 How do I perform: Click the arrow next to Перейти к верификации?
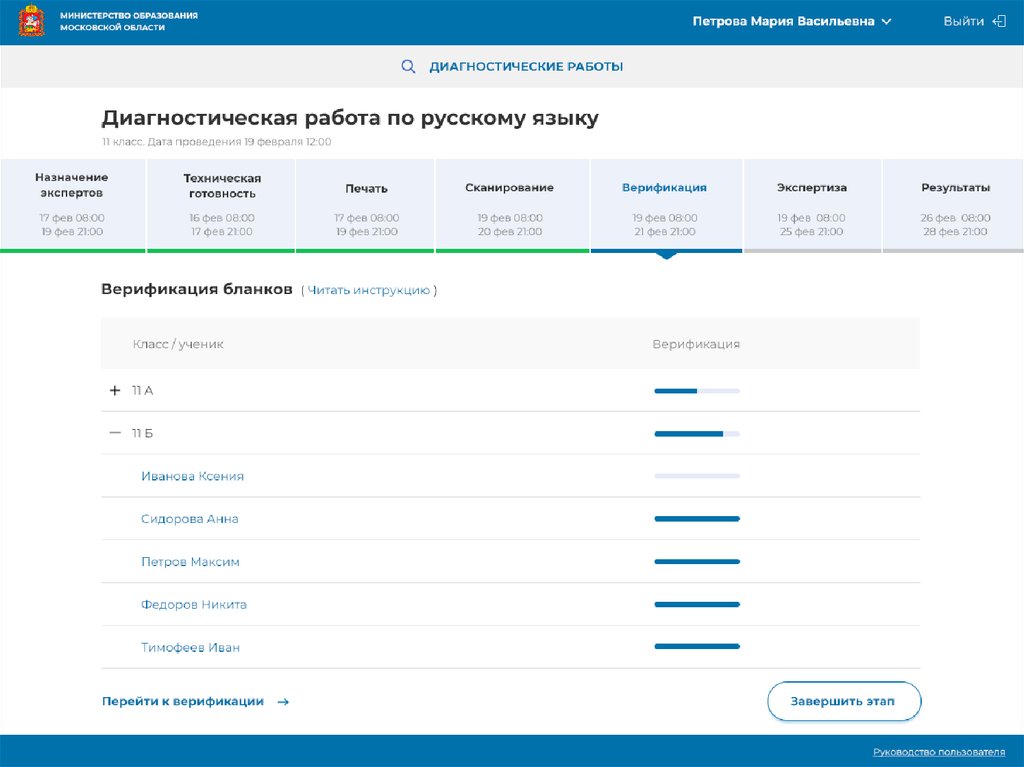283,702
